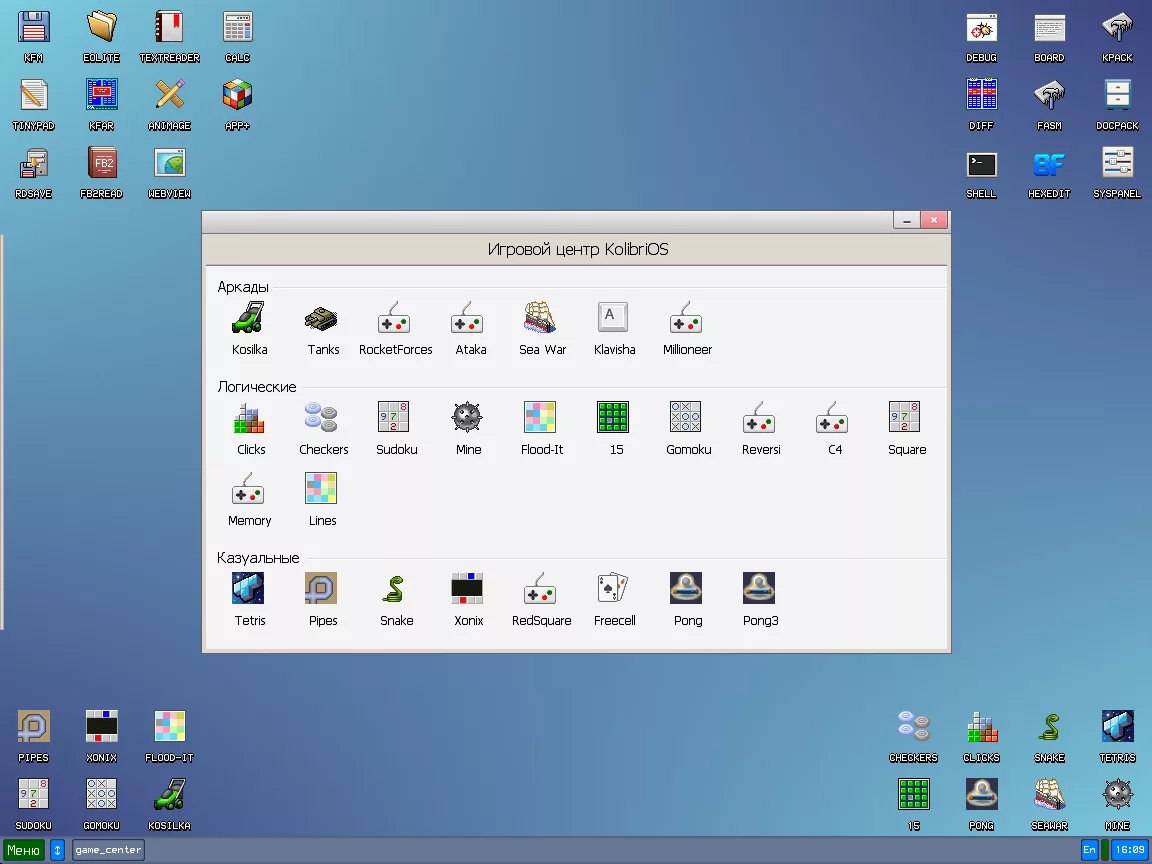Open the RDSAVE desktop icon

(x=33, y=173)
